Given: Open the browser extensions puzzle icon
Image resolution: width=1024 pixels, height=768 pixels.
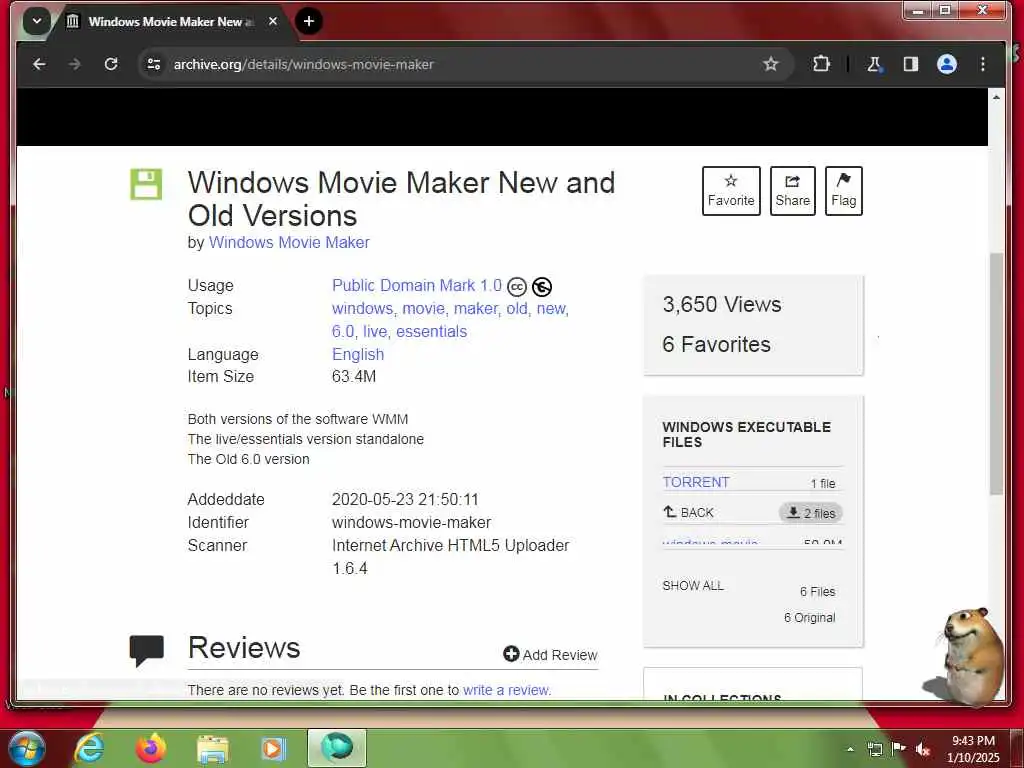Looking at the screenshot, I should click(821, 64).
